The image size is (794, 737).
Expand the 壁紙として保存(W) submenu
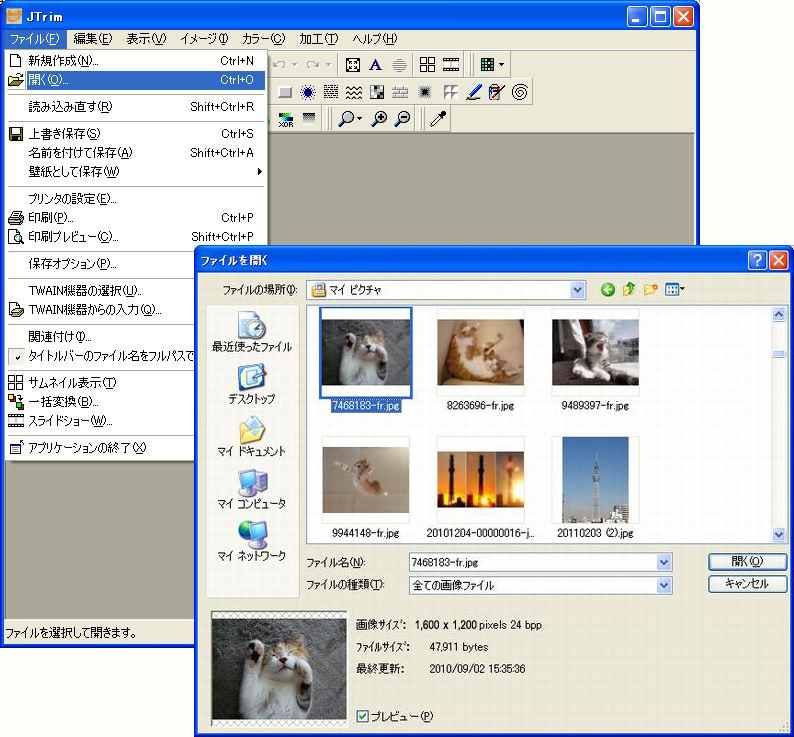(x=136, y=172)
